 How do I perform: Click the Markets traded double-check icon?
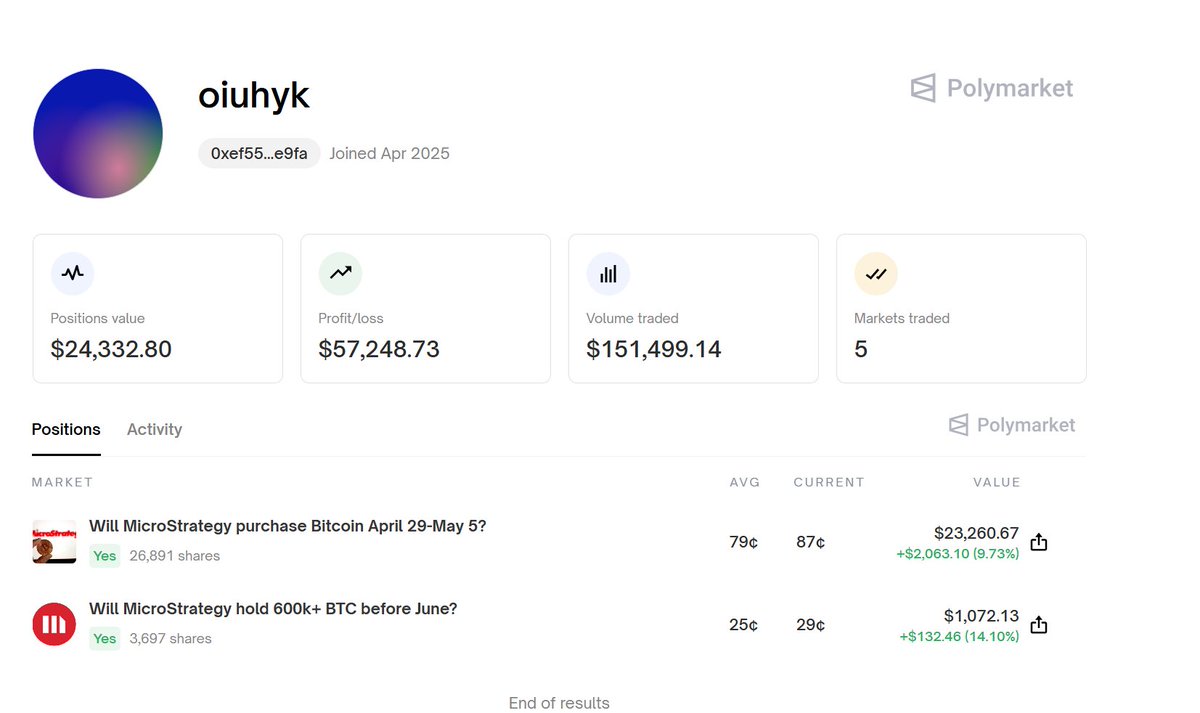point(876,273)
